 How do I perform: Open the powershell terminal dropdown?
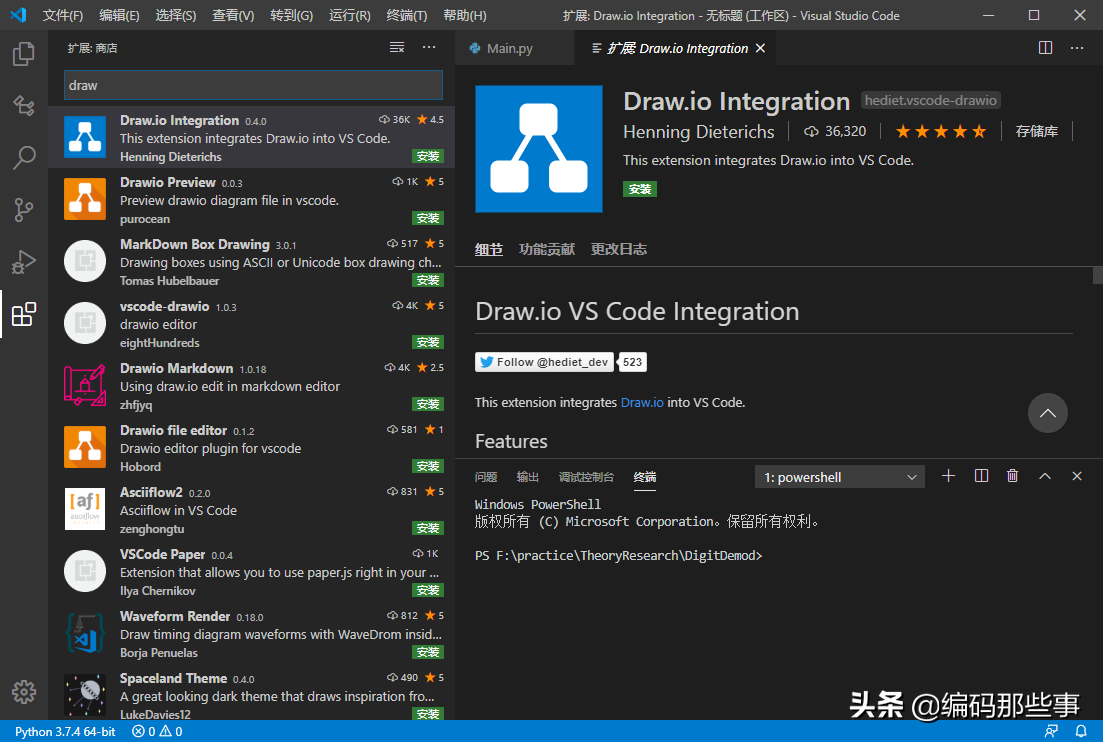(840, 477)
